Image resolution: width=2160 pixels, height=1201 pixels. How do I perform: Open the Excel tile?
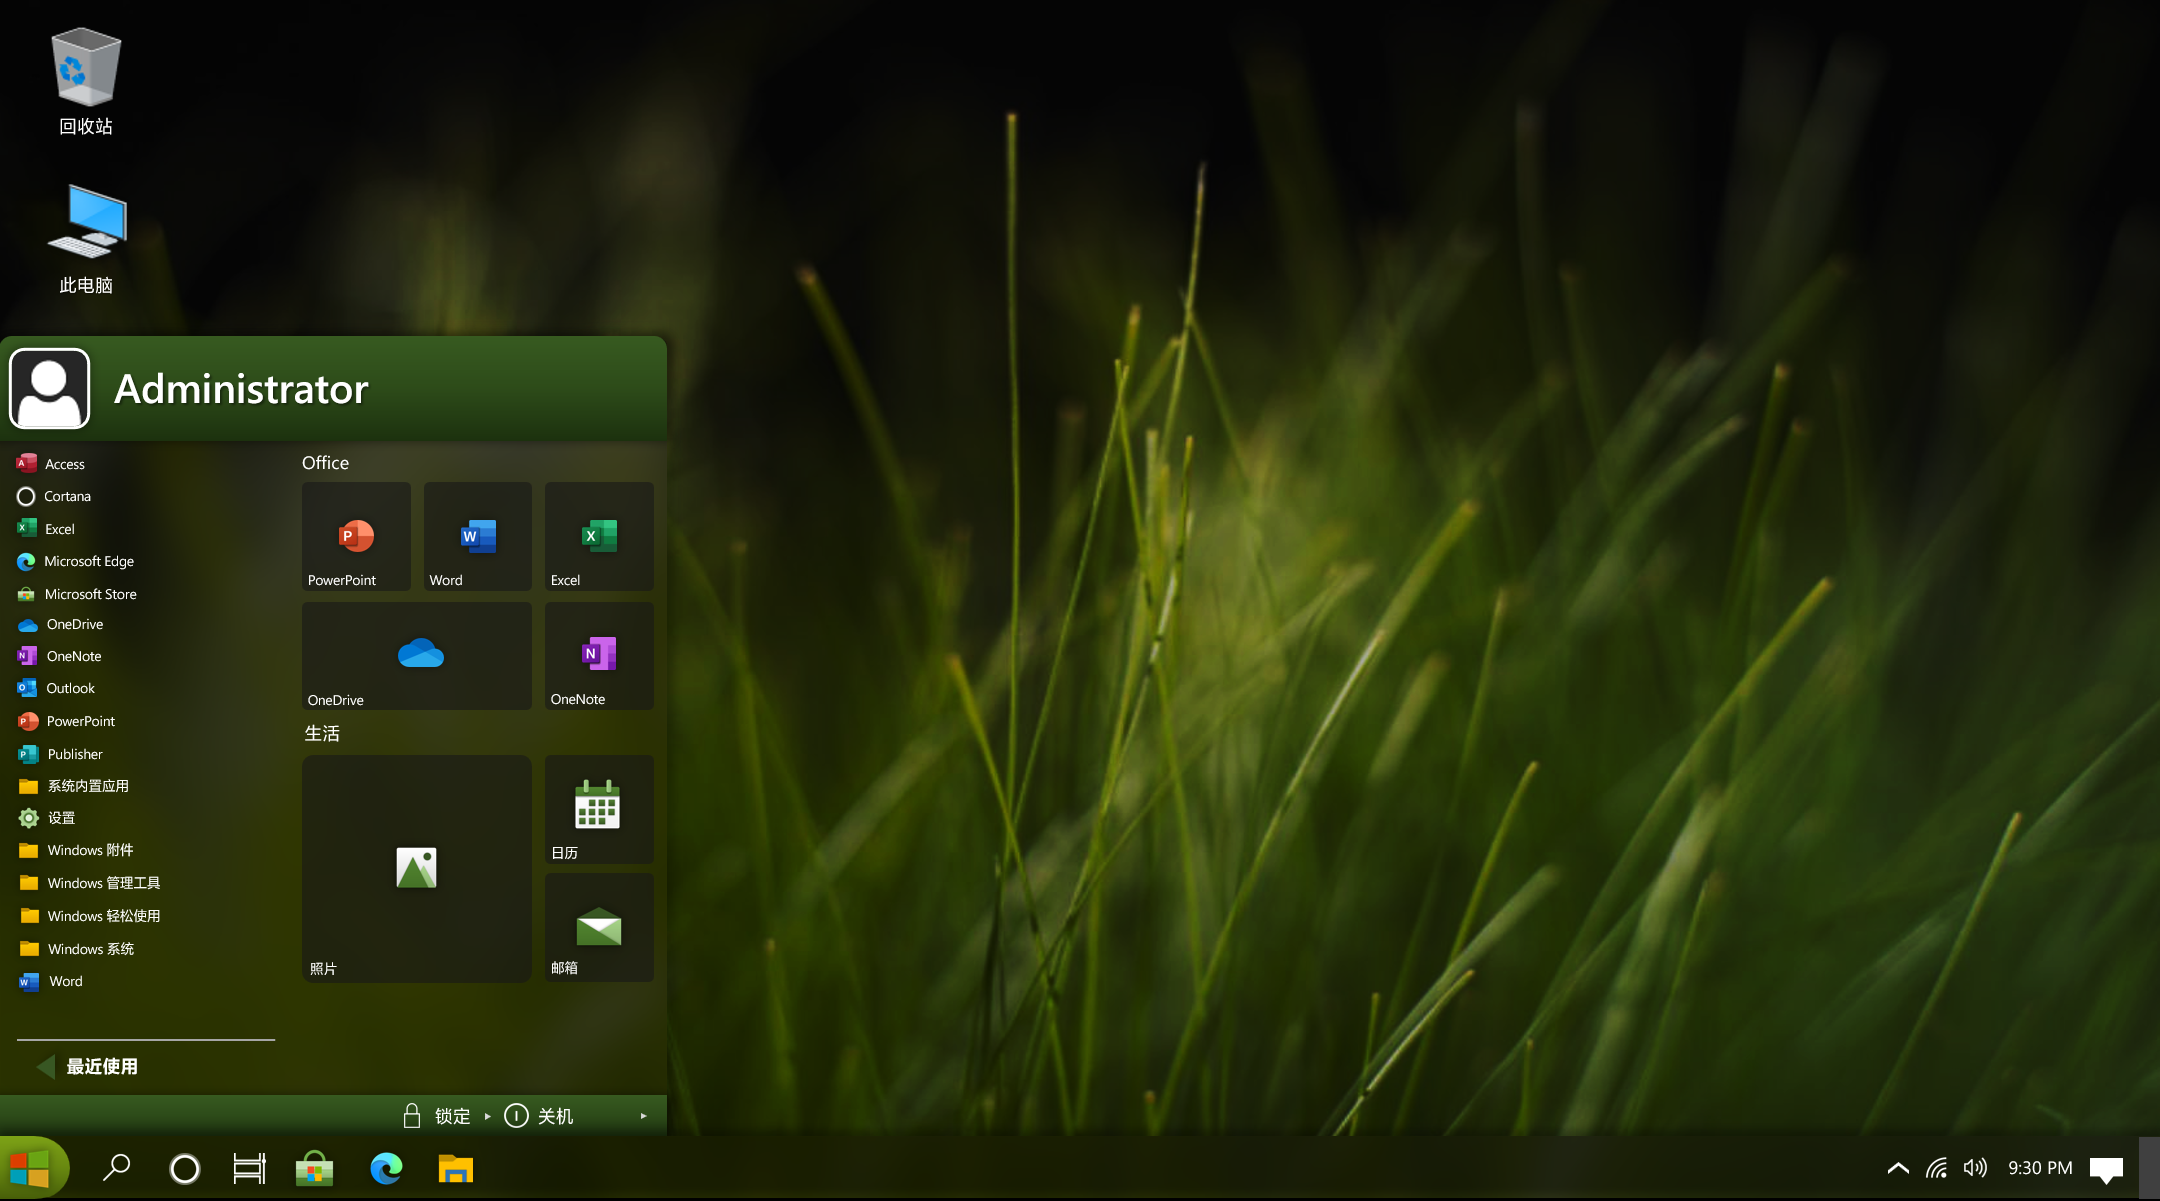pos(598,537)
